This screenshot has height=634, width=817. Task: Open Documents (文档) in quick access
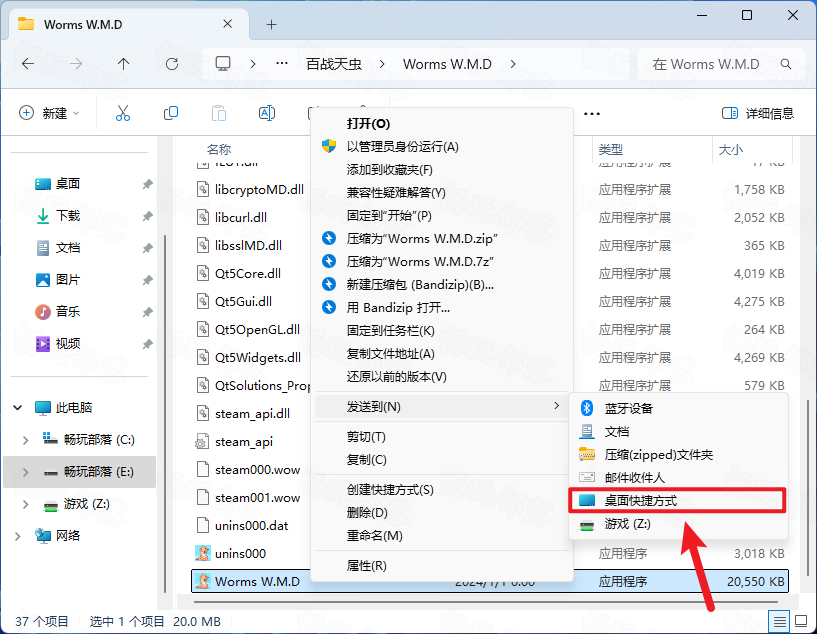click(58, 247)
